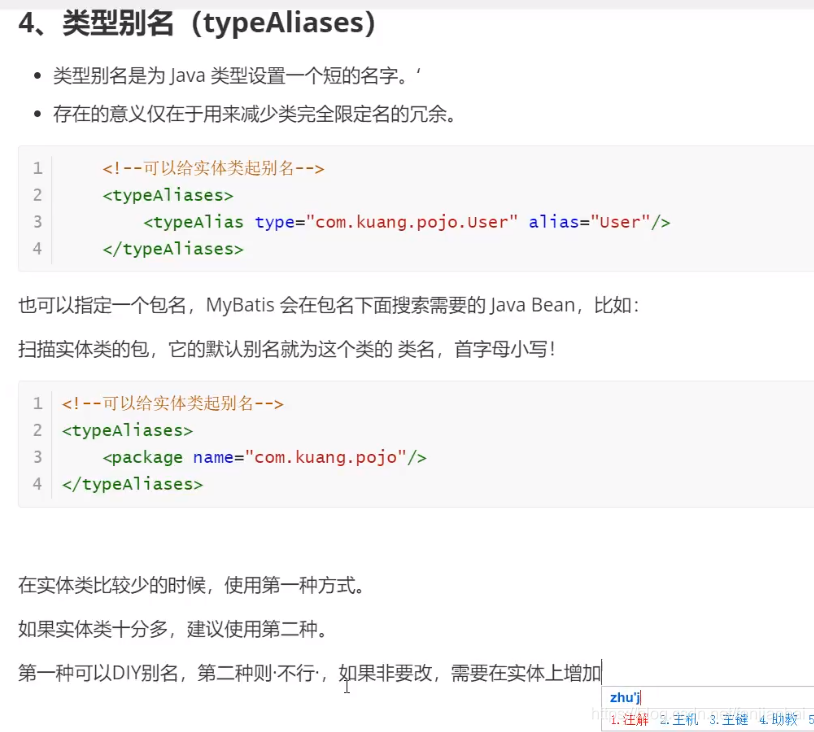The width and height of the screenshot is (814, 732).
Task: Click paragraph 如果实体类十分多，建议使用第二种
Action: [x=172, y=629]
